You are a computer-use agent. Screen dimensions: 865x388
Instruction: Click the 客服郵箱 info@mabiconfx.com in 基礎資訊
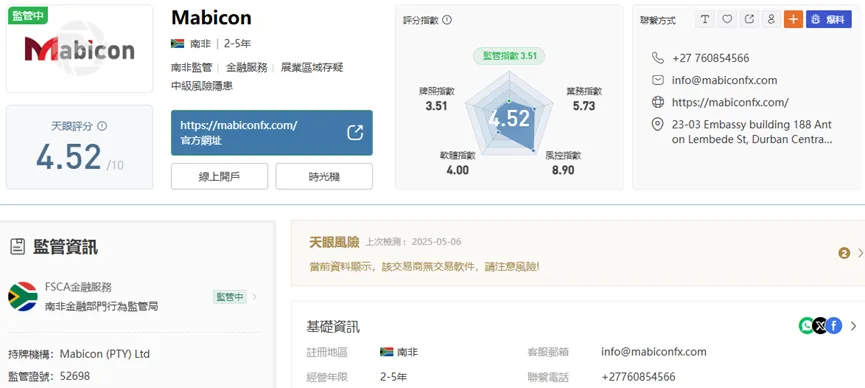[x=654, y=352]
